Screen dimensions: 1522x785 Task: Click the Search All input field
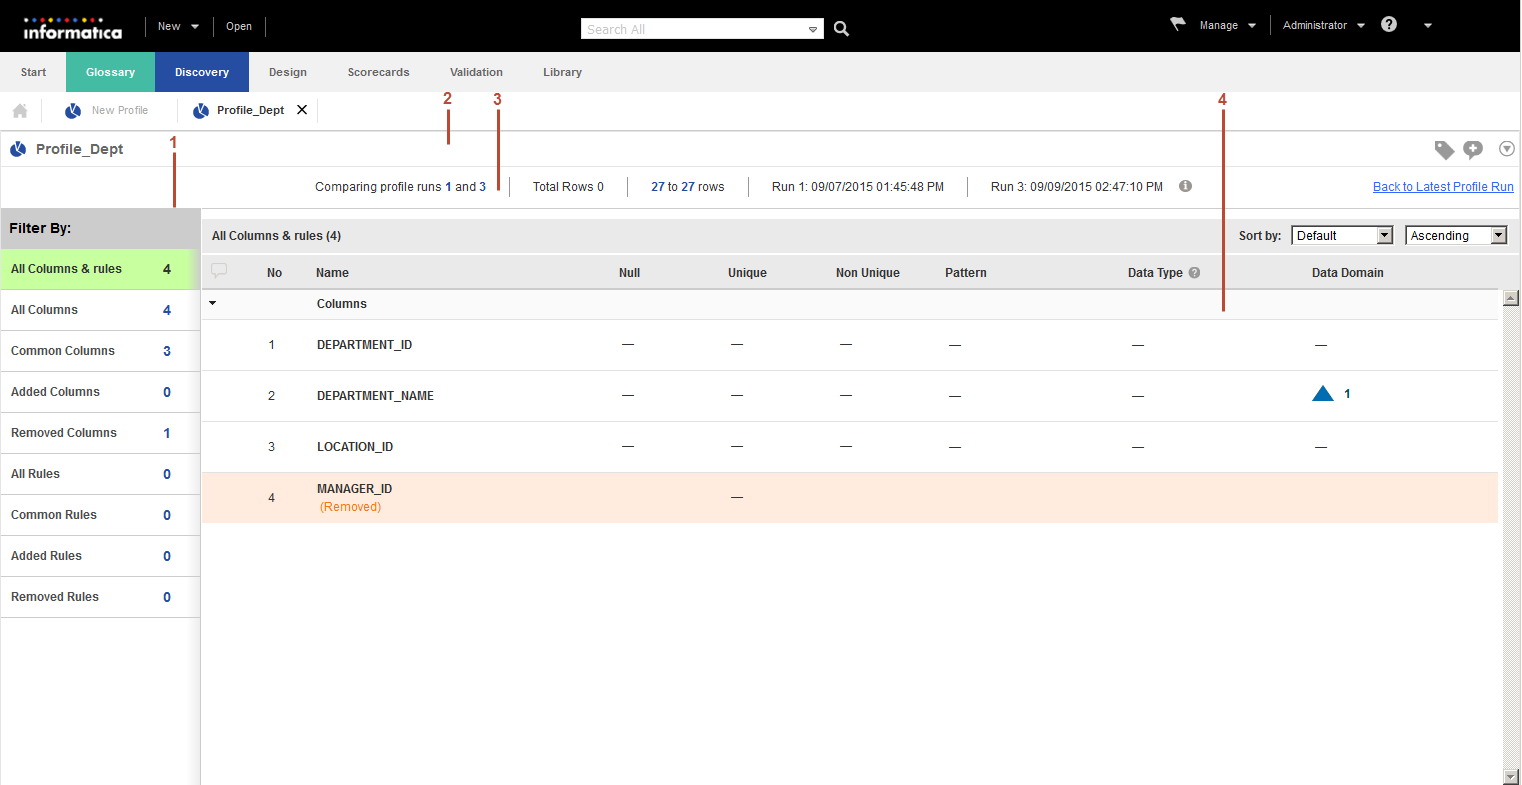[x=695, y=30]
